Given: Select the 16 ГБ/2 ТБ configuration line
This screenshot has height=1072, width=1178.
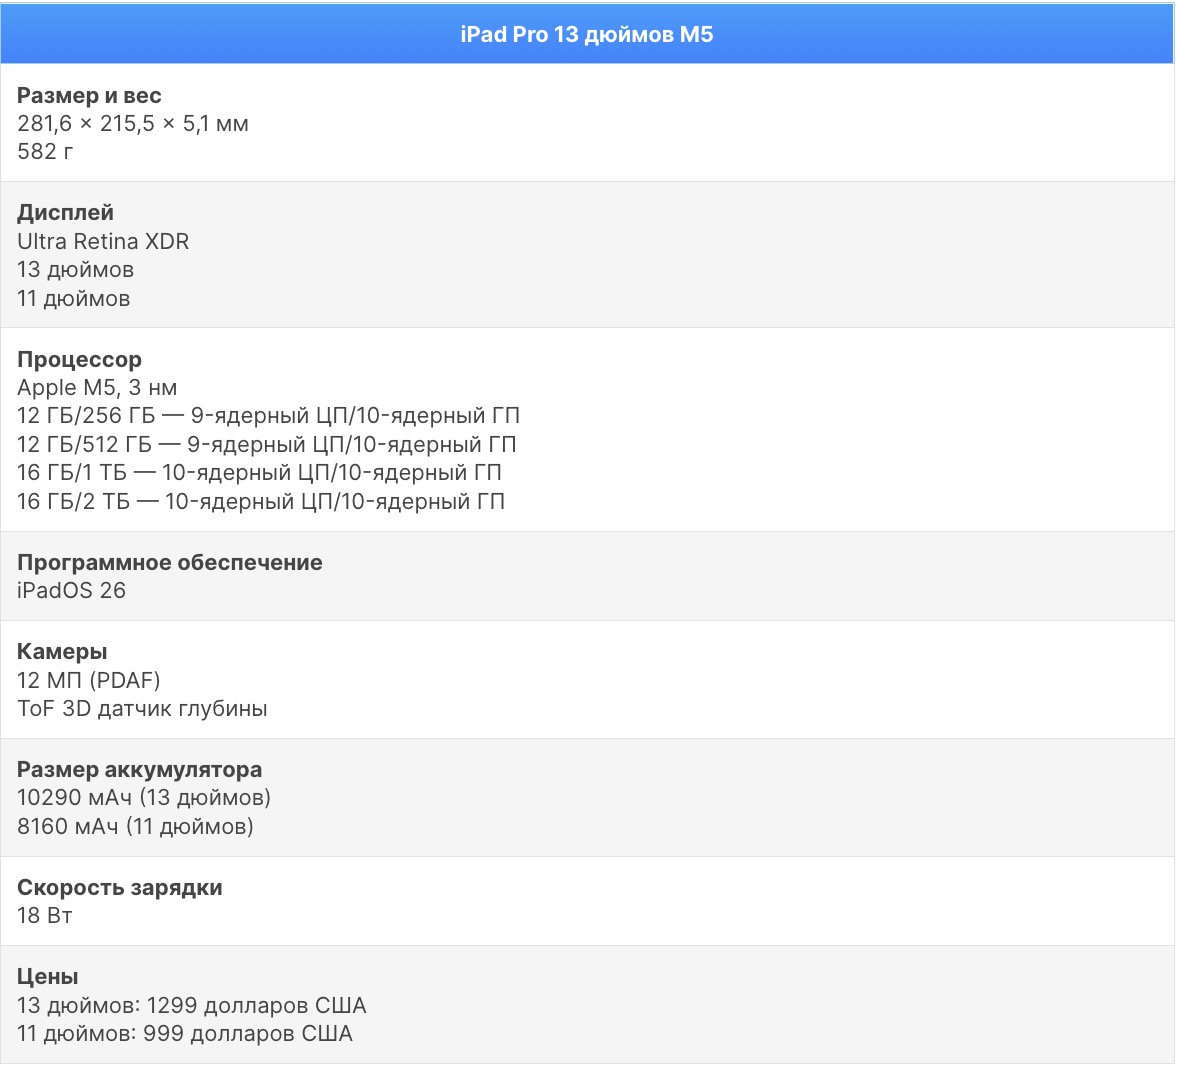Looking at the screenshot, I should point(260,502).
